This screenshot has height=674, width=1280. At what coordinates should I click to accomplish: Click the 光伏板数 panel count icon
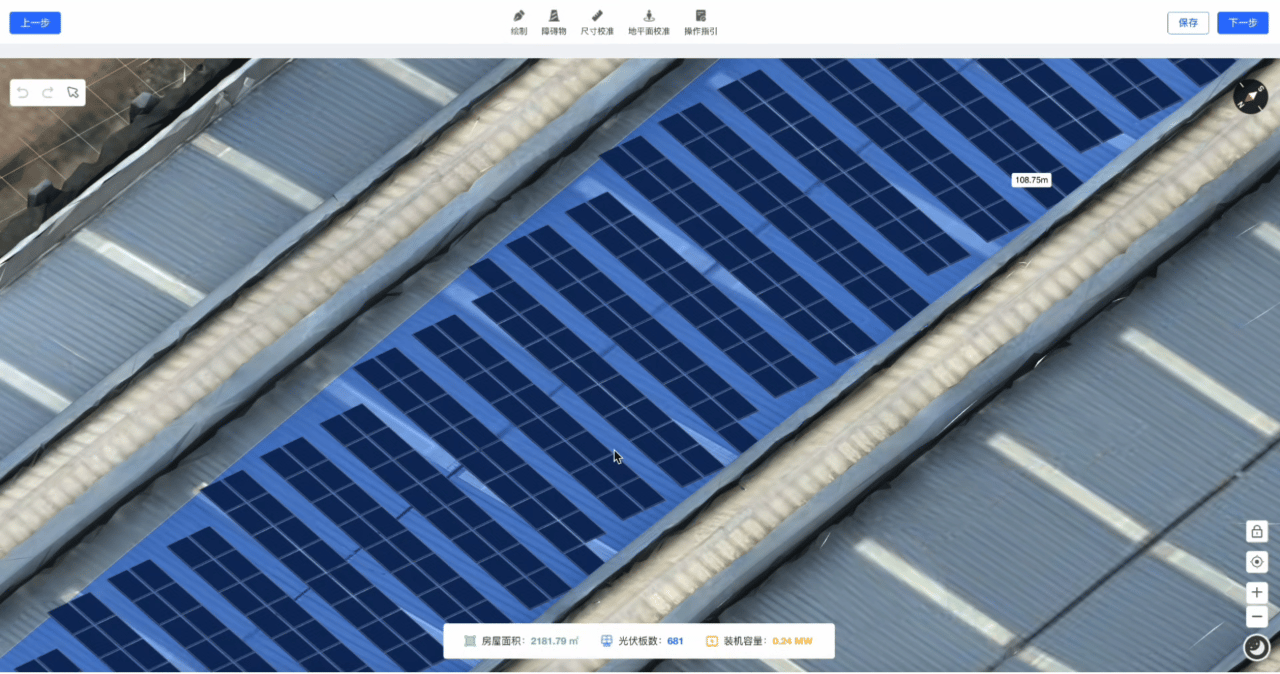coord(606,641)
